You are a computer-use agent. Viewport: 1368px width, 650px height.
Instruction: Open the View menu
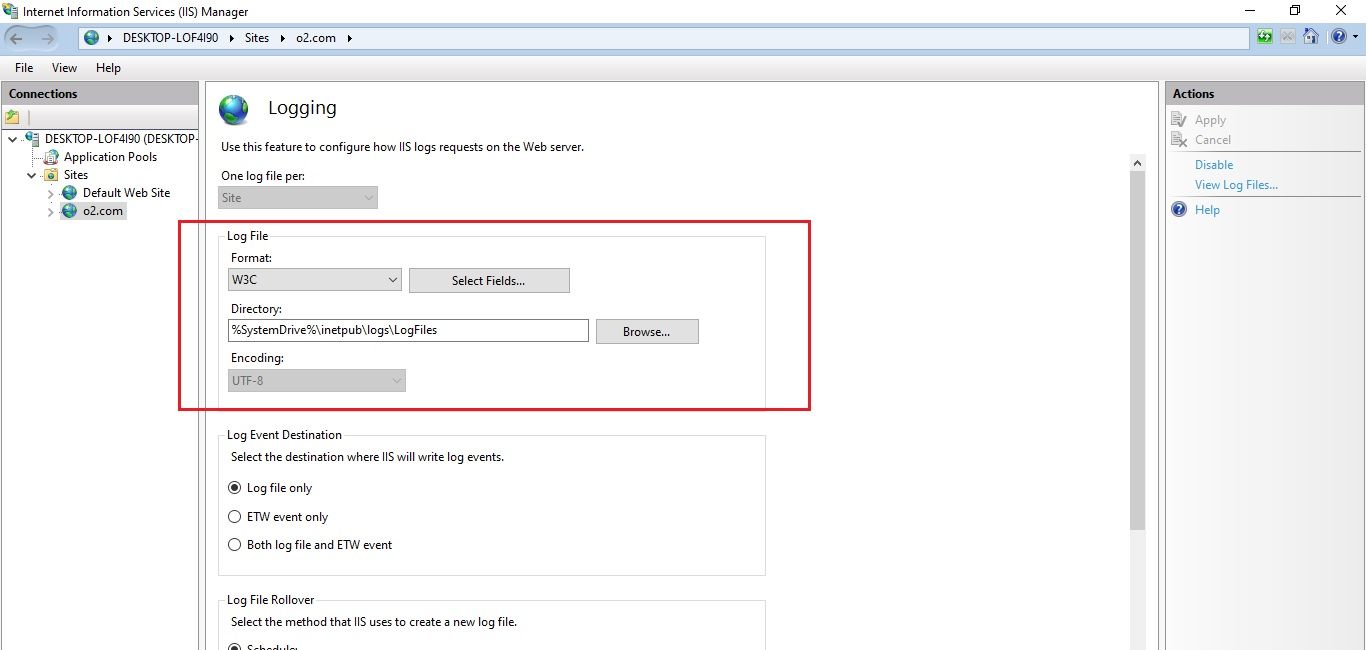(x=64, y=68)
